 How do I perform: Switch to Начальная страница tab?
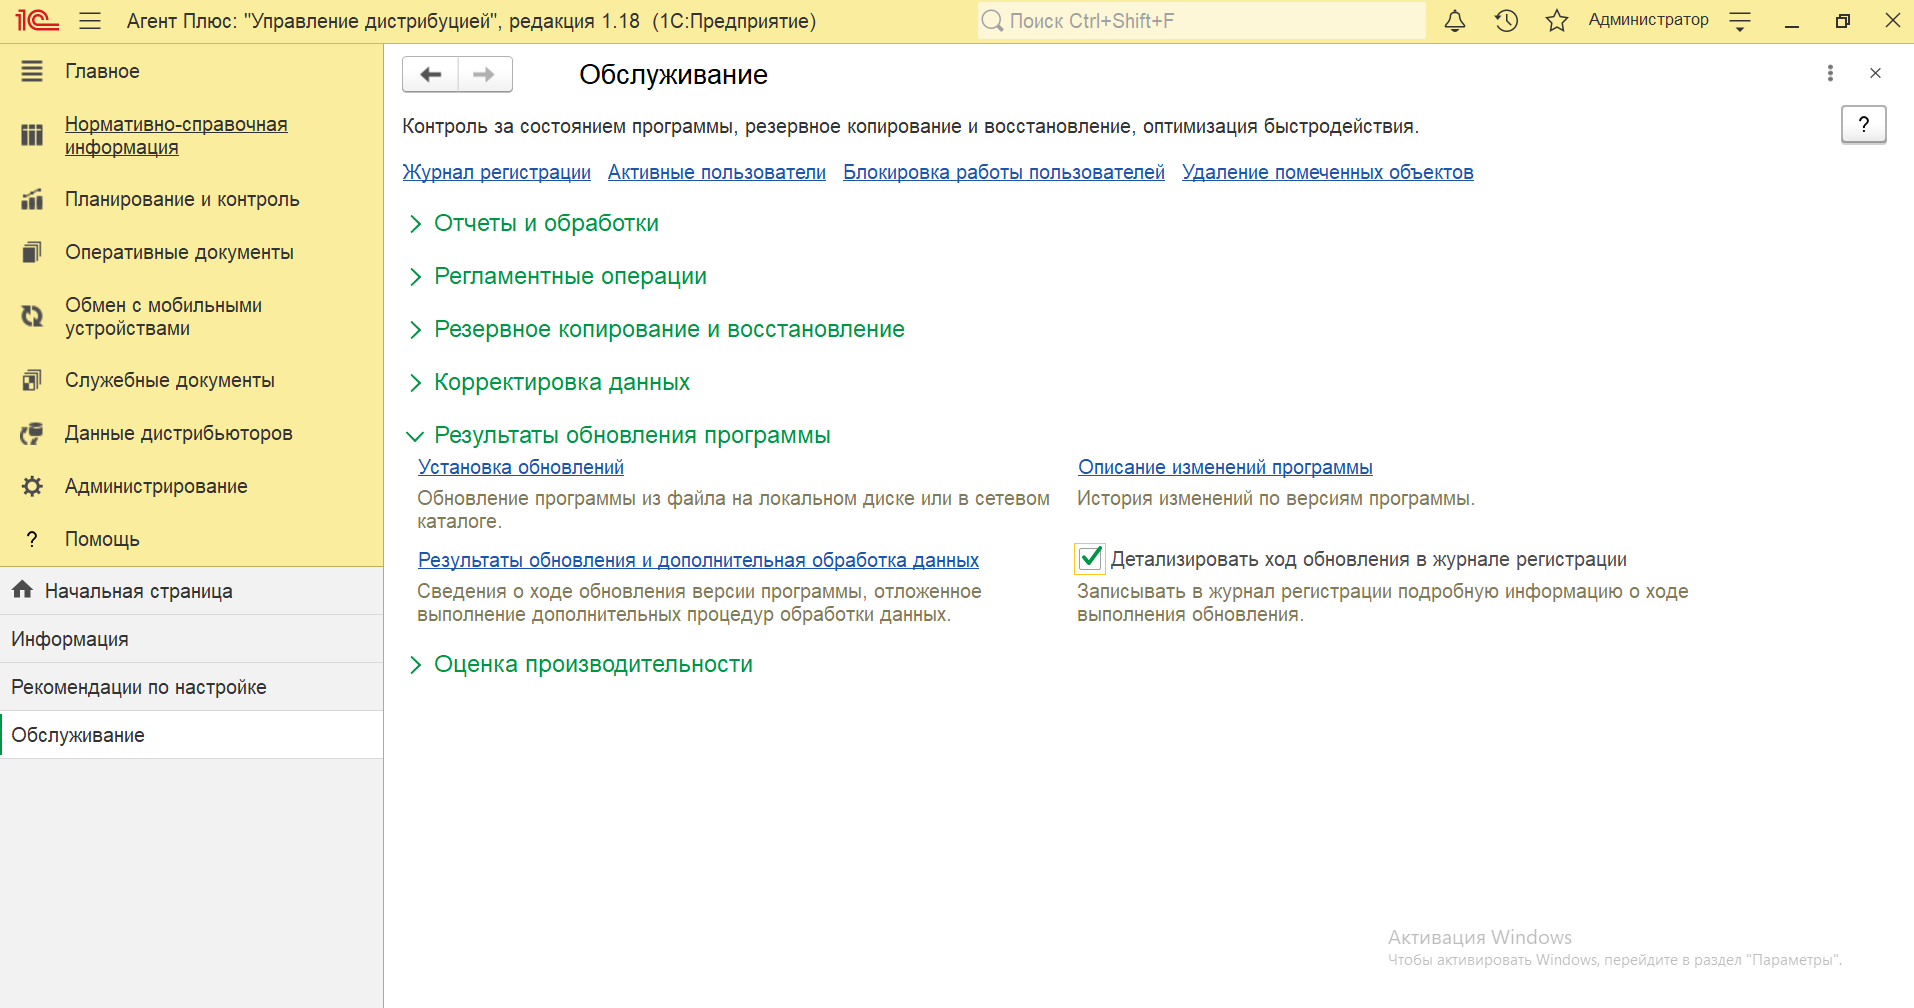coord(191,591)
